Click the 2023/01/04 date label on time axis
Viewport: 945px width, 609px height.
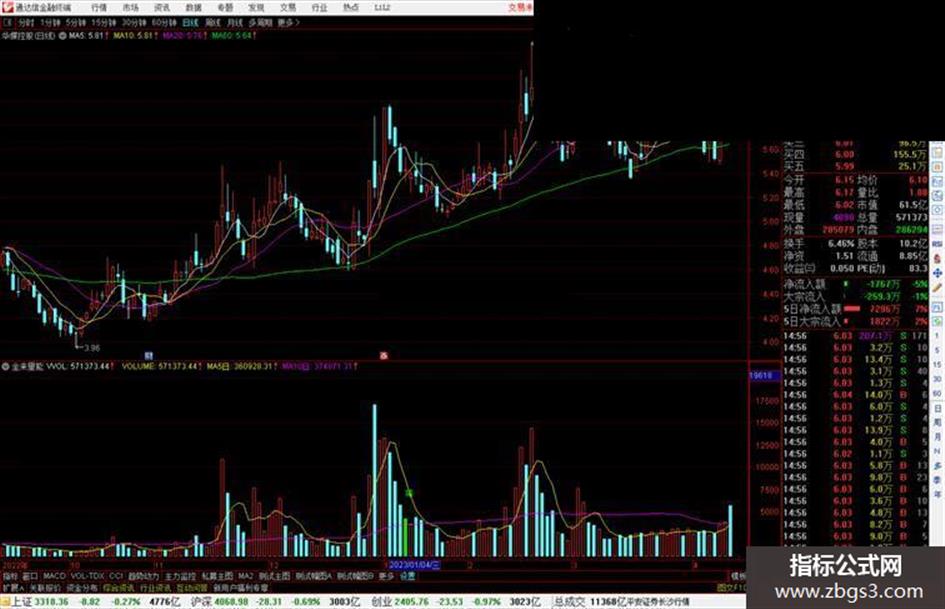(x=415, y=565)
